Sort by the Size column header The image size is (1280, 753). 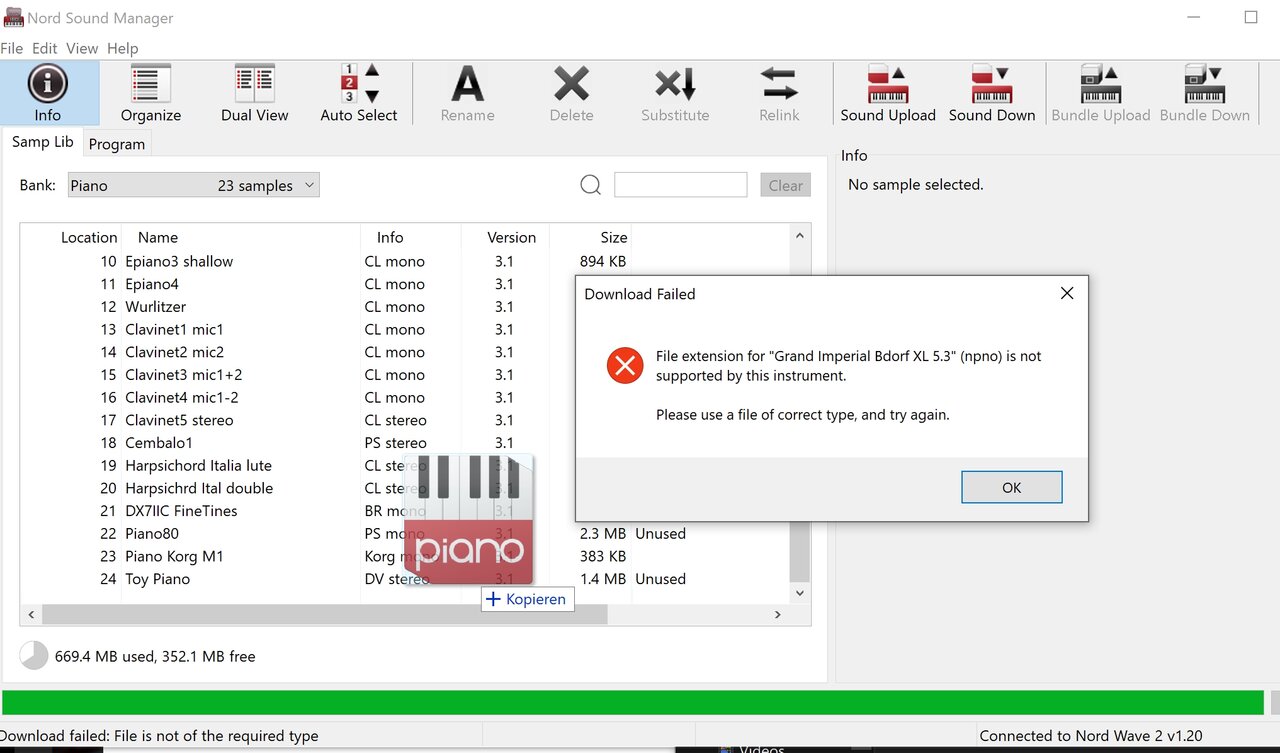(x=614, y=237)
